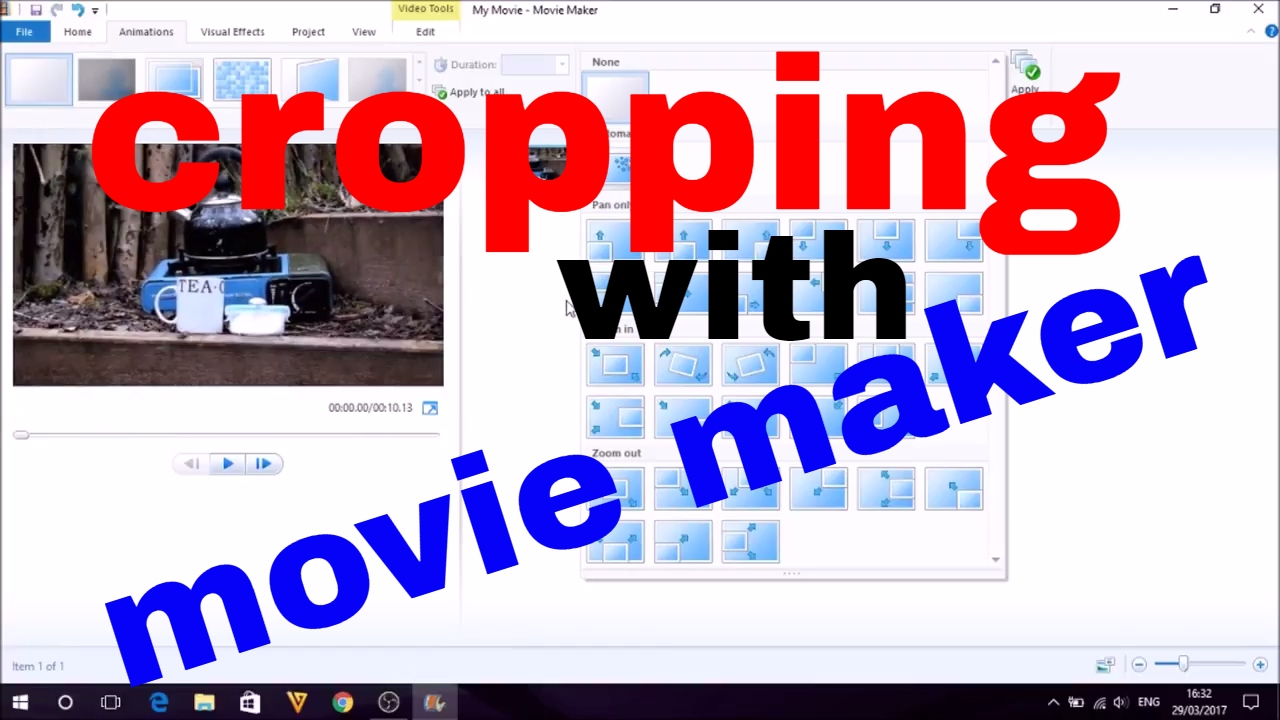
Task: Select the None pan and zoom thumbnail
Action: point(616,95)
